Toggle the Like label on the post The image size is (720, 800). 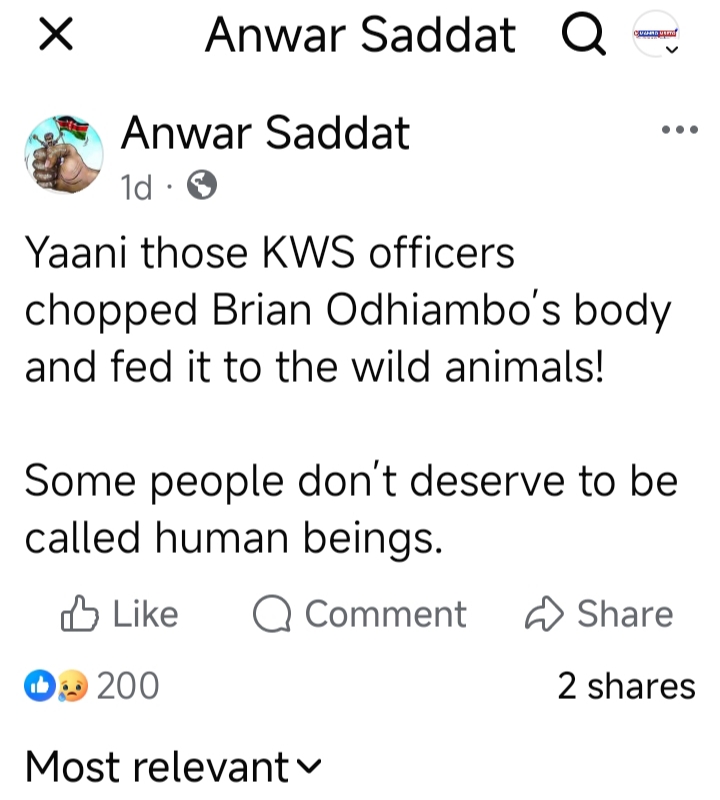pos(145,614)
